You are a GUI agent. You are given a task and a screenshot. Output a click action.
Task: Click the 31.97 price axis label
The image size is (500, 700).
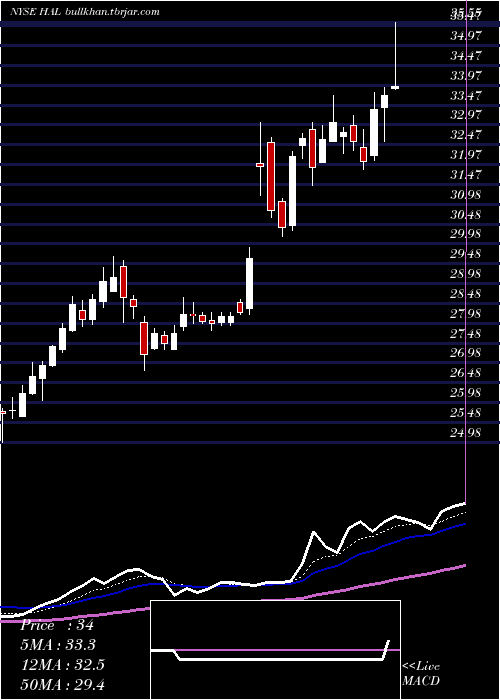pos(466,155)
